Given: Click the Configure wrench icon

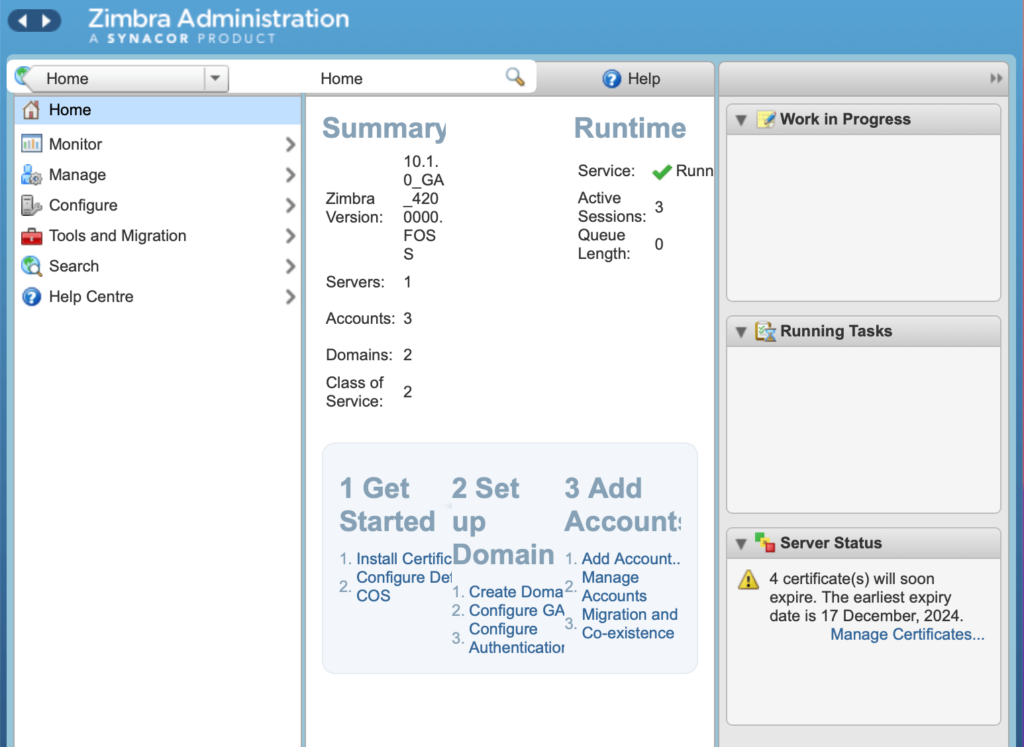Looking at the screenshot, I should pyautogui.click(x=31, y=205).
